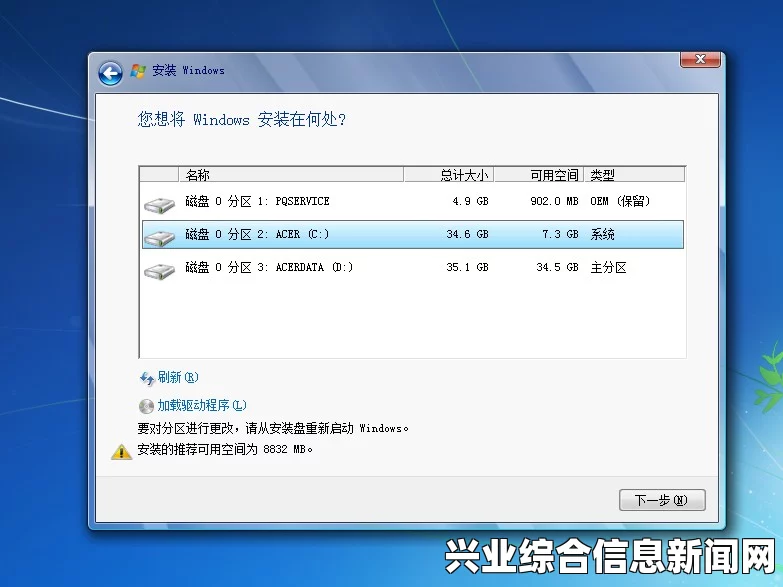Click the 4.9 GB total size value
Screen dimensions: 783x587
470,201
